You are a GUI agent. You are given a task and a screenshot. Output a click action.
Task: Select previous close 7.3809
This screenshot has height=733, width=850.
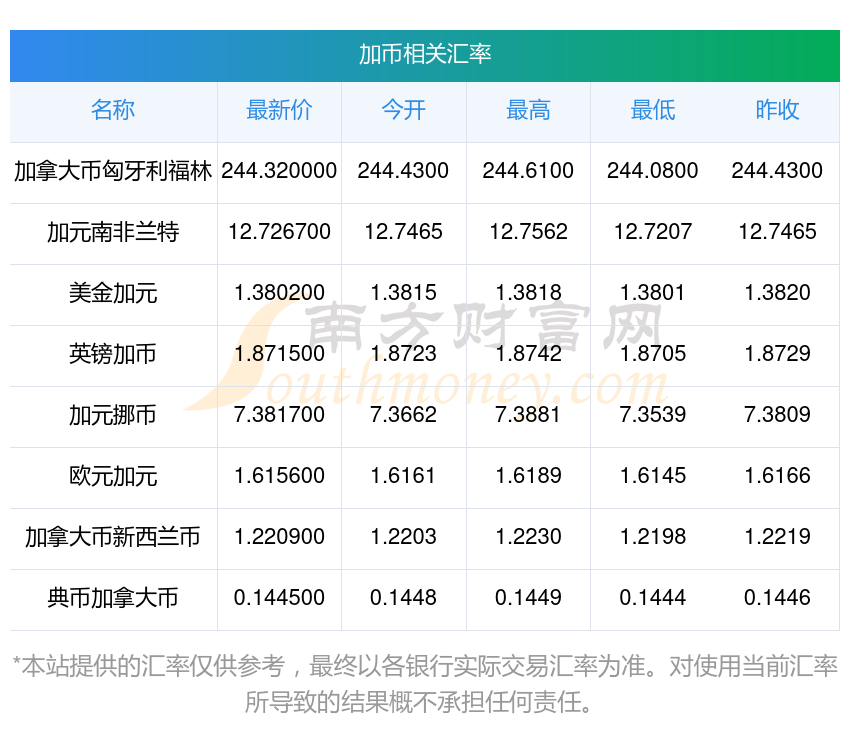[777, 415]
